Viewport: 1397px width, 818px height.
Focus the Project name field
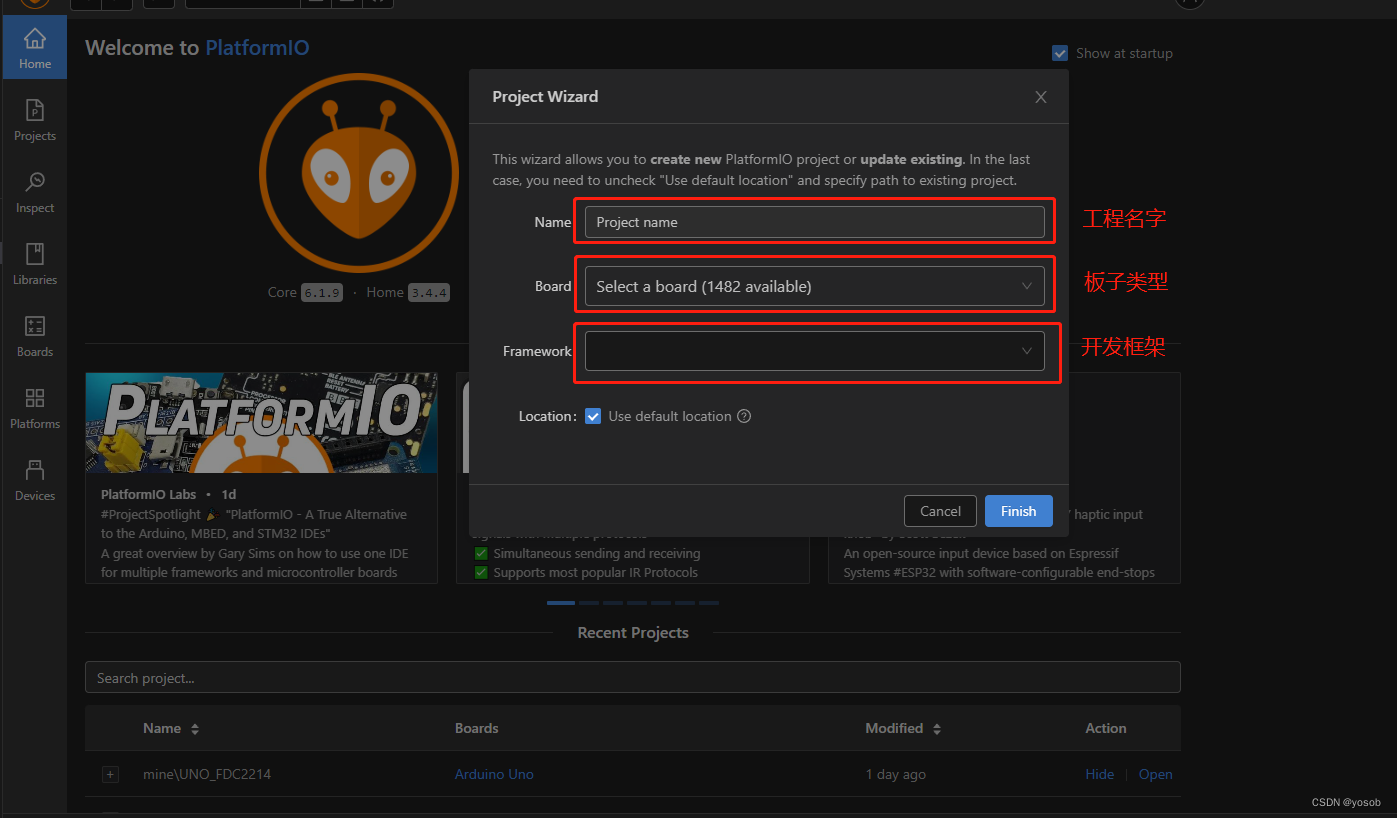(x=814, y=222)
